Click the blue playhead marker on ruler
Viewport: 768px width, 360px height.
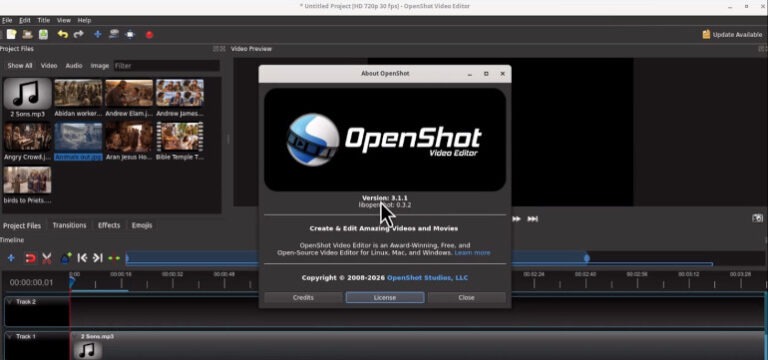click(x=72, y=282)
